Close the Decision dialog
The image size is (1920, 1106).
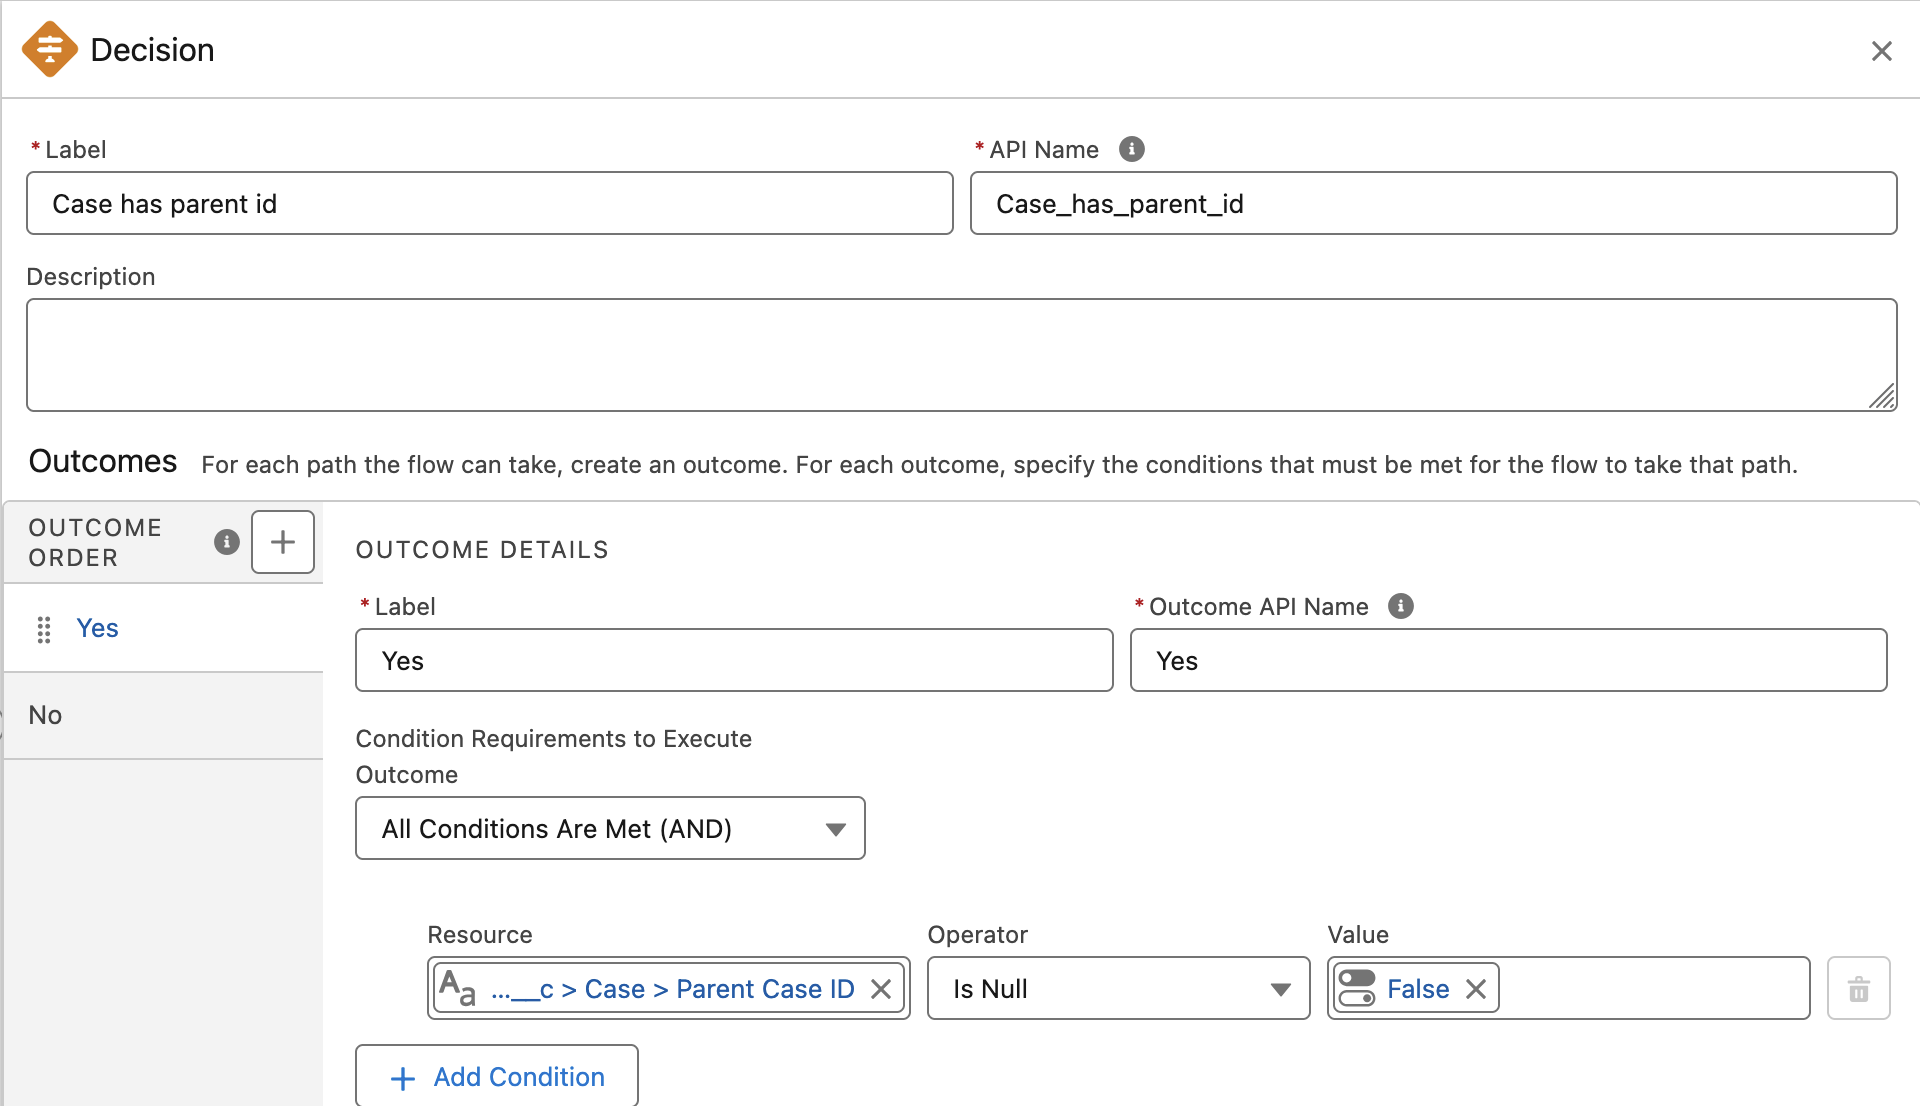[1881, 51]
